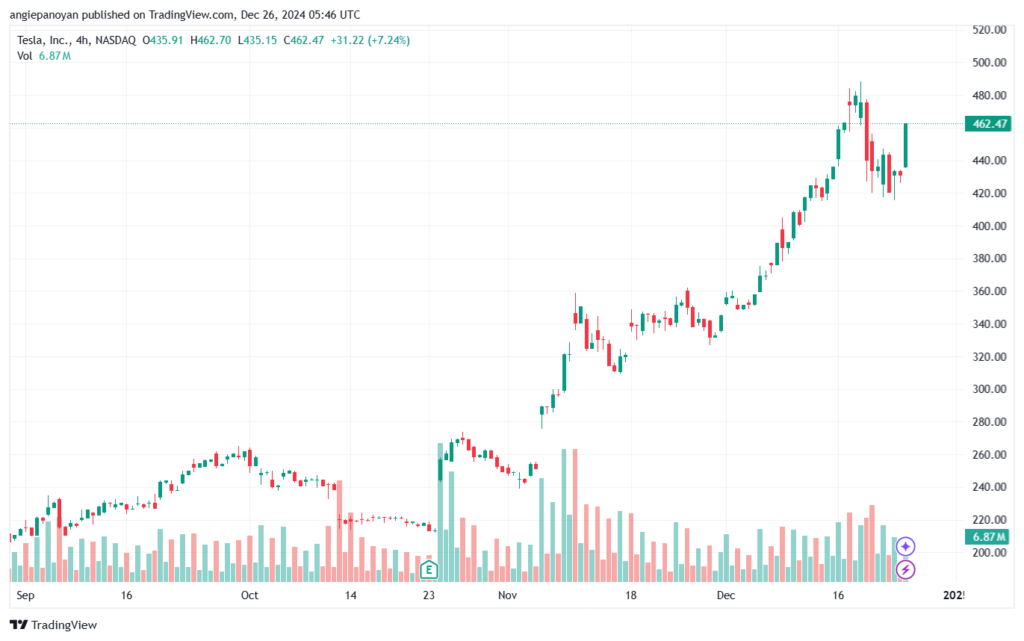1024x641 pixels.
Task: Click the 500.00 price axis level
Action: (989, 63)
